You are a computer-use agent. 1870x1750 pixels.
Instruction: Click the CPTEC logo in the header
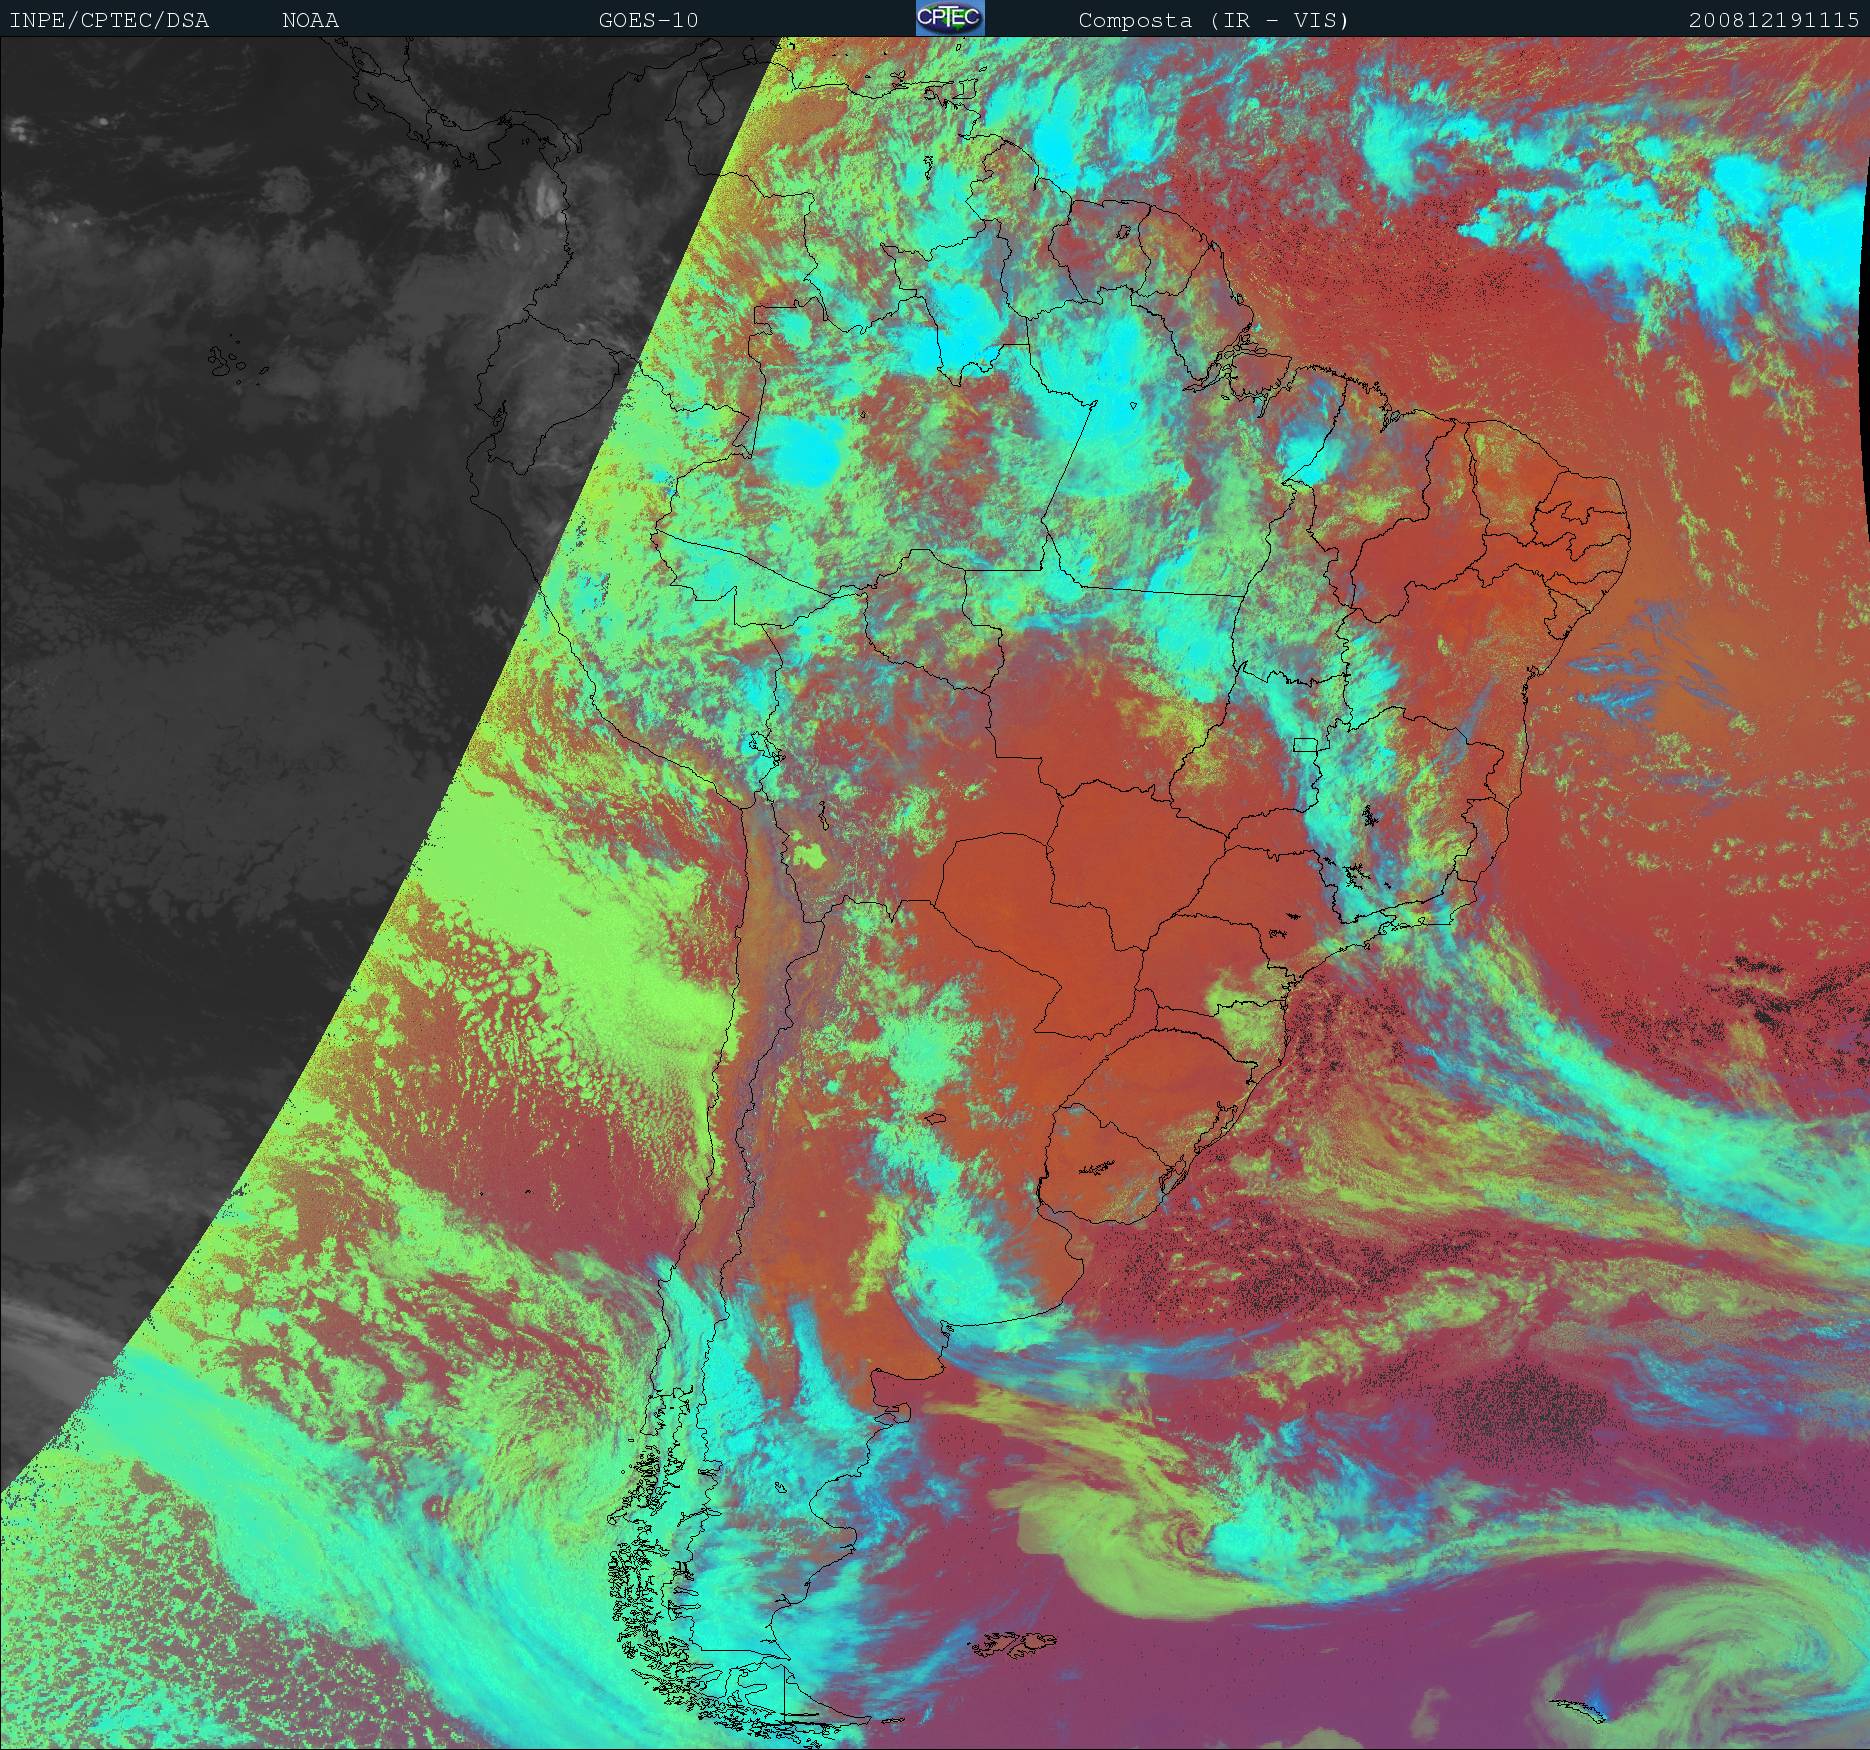point(950,18)
